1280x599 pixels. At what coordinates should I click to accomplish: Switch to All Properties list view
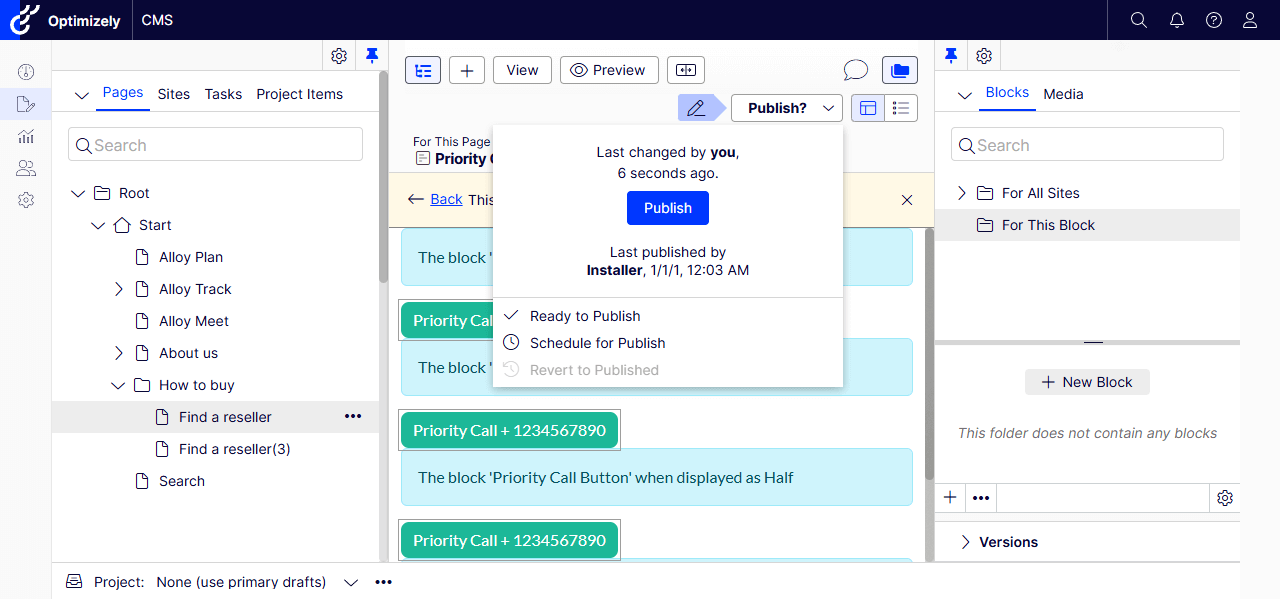click(901, 108)
